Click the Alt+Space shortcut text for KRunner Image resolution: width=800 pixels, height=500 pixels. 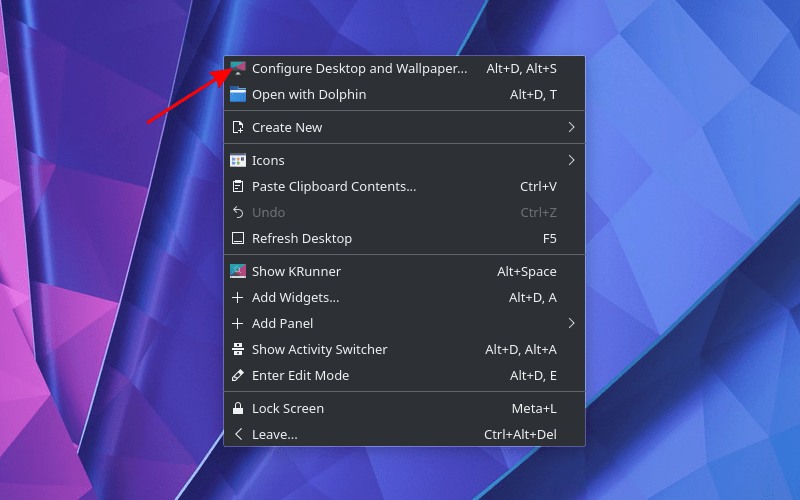click(527, 271)
